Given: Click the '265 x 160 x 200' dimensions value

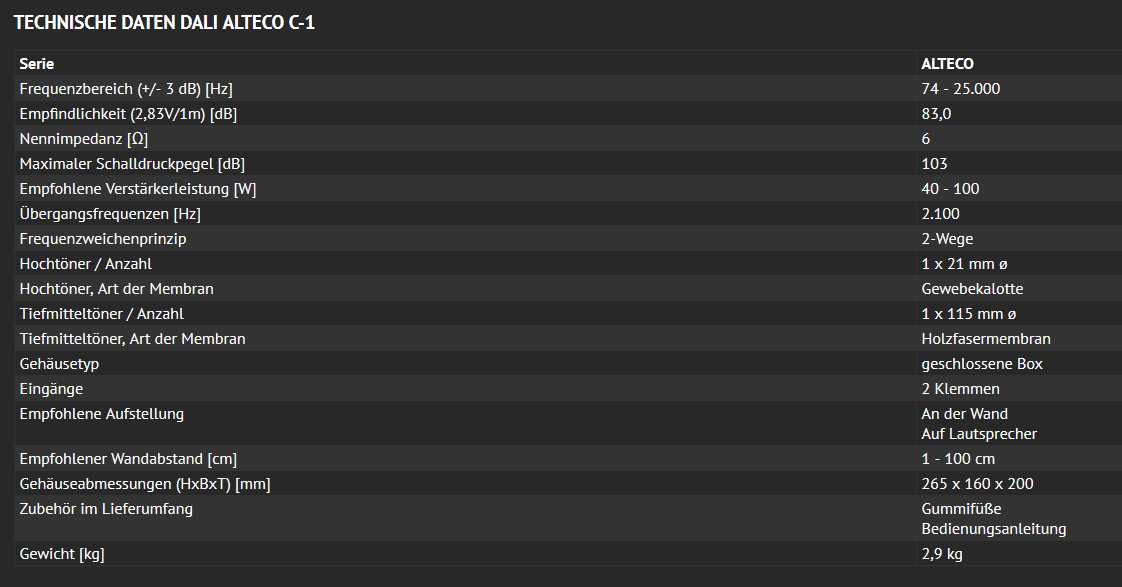Looking at the screenshot, I should [977, 484].
